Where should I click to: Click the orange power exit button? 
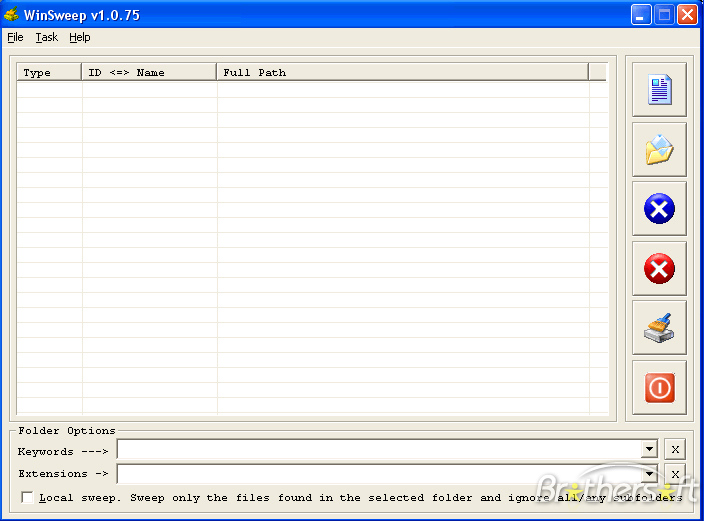(659, 388)
